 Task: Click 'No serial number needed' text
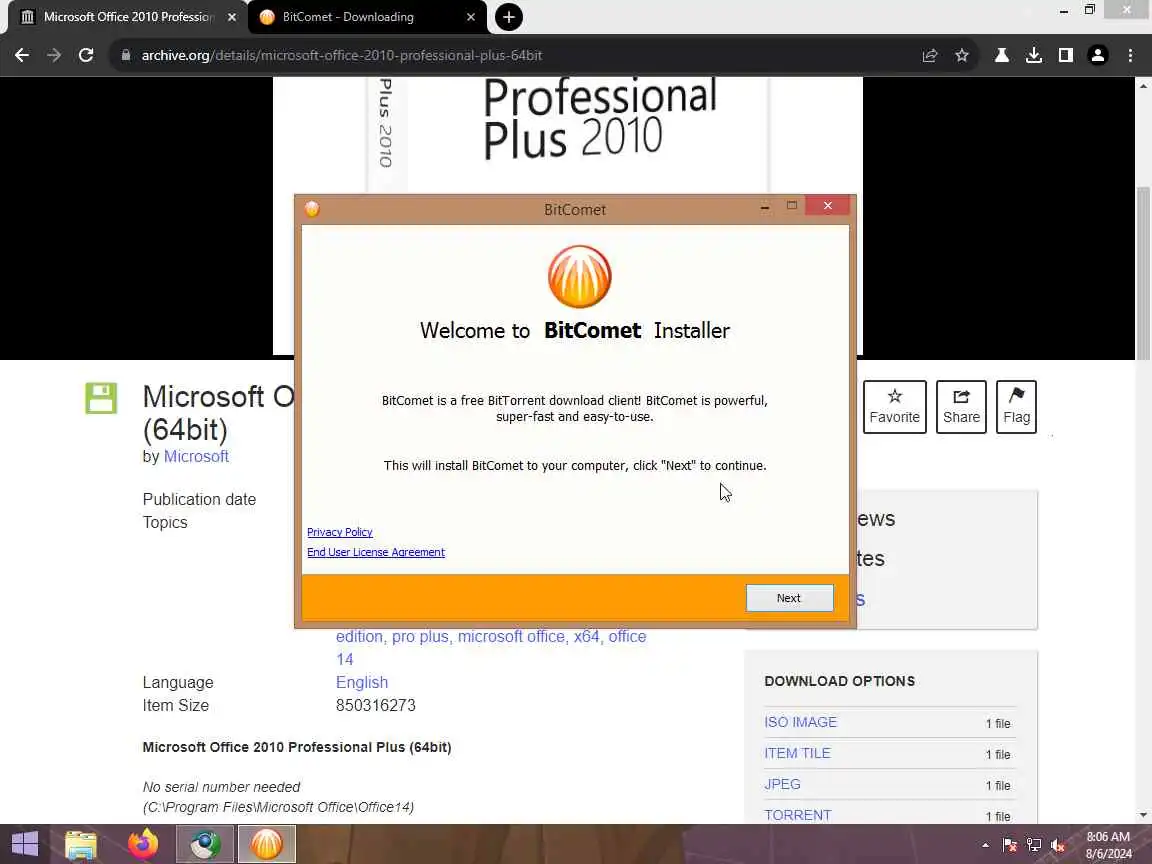tap(221, 787)
